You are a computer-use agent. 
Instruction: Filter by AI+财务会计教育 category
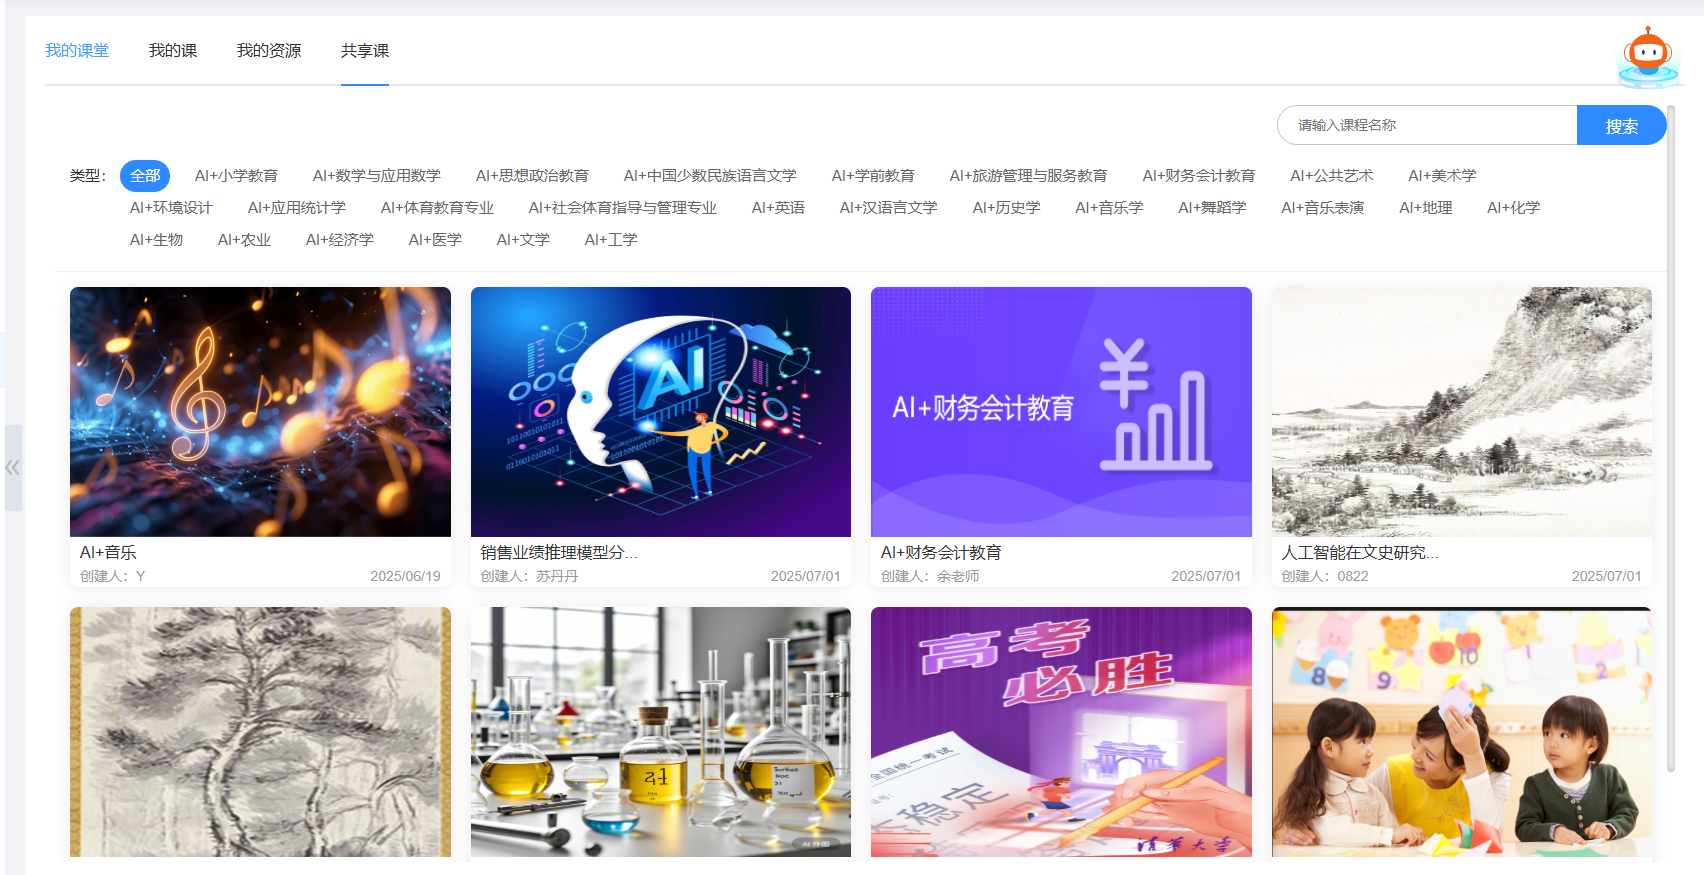tap(1198, 176)
